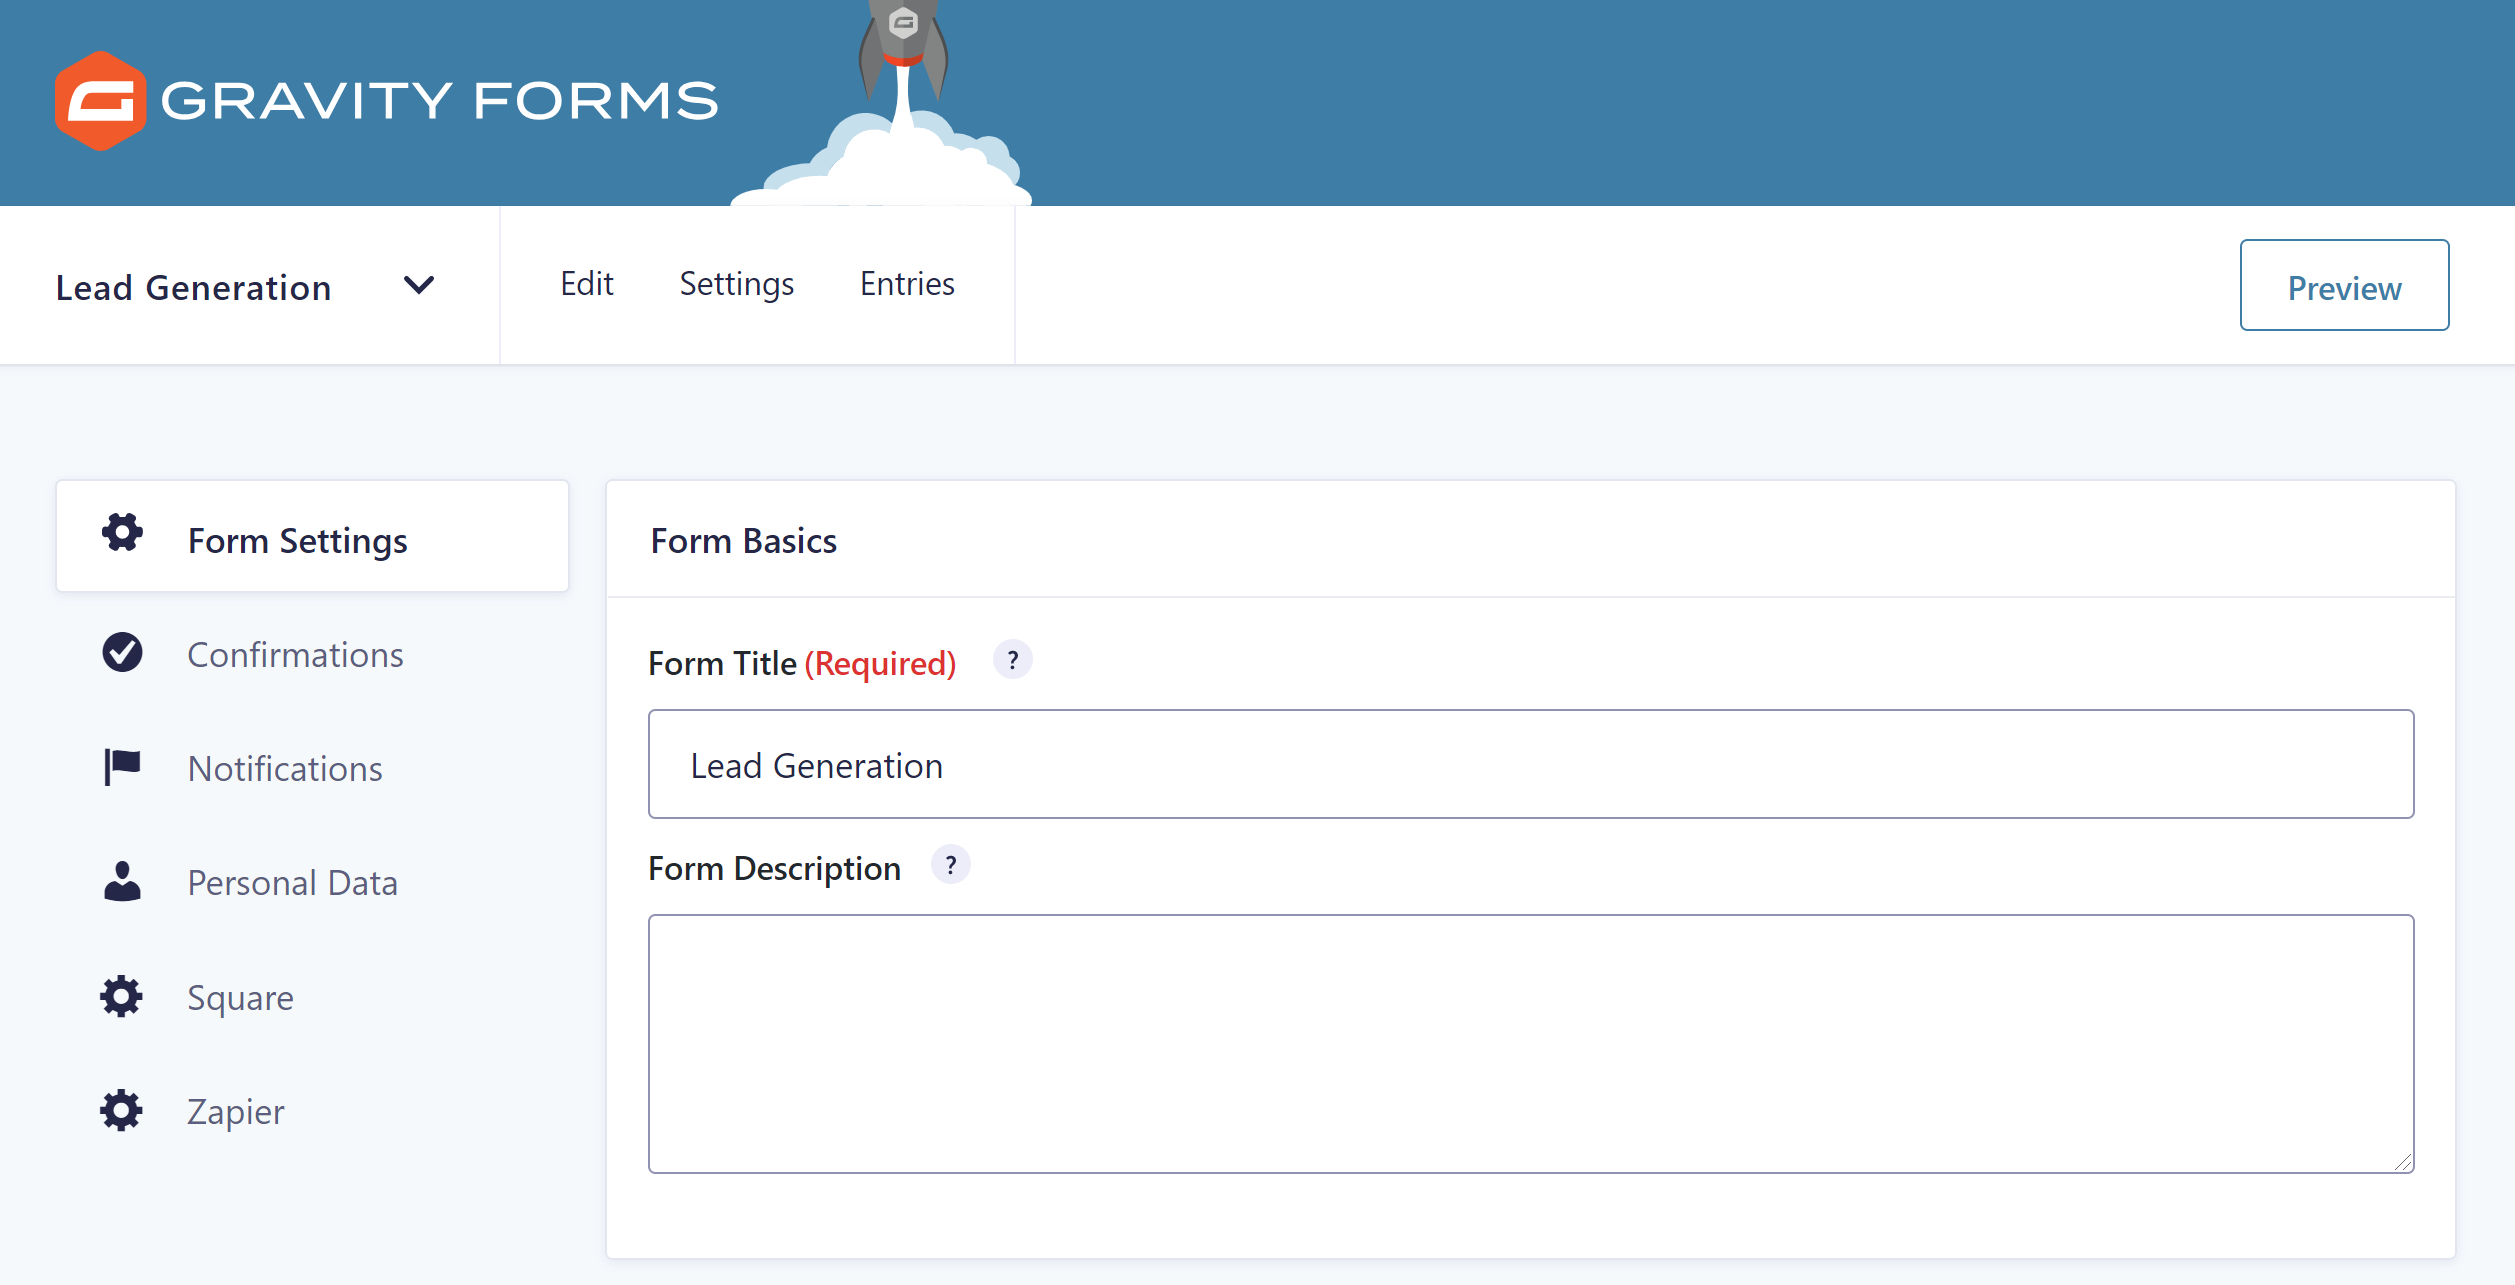This screenshot has height=1285, width=2515.
Task: Click the Zapier gear icon
Action: pyautogui.click(x=122, y=1110)
